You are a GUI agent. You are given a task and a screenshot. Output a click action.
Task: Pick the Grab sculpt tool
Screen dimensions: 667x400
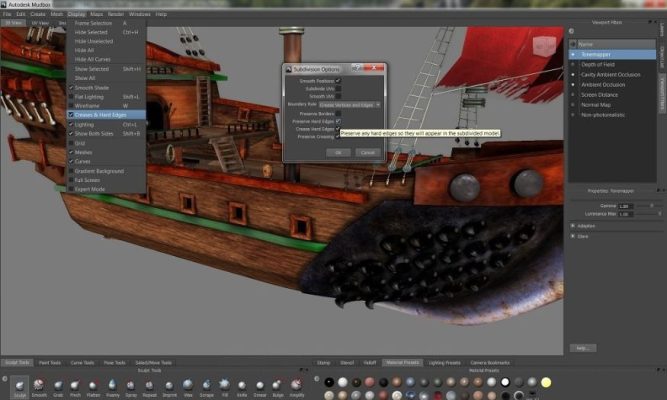59,383
